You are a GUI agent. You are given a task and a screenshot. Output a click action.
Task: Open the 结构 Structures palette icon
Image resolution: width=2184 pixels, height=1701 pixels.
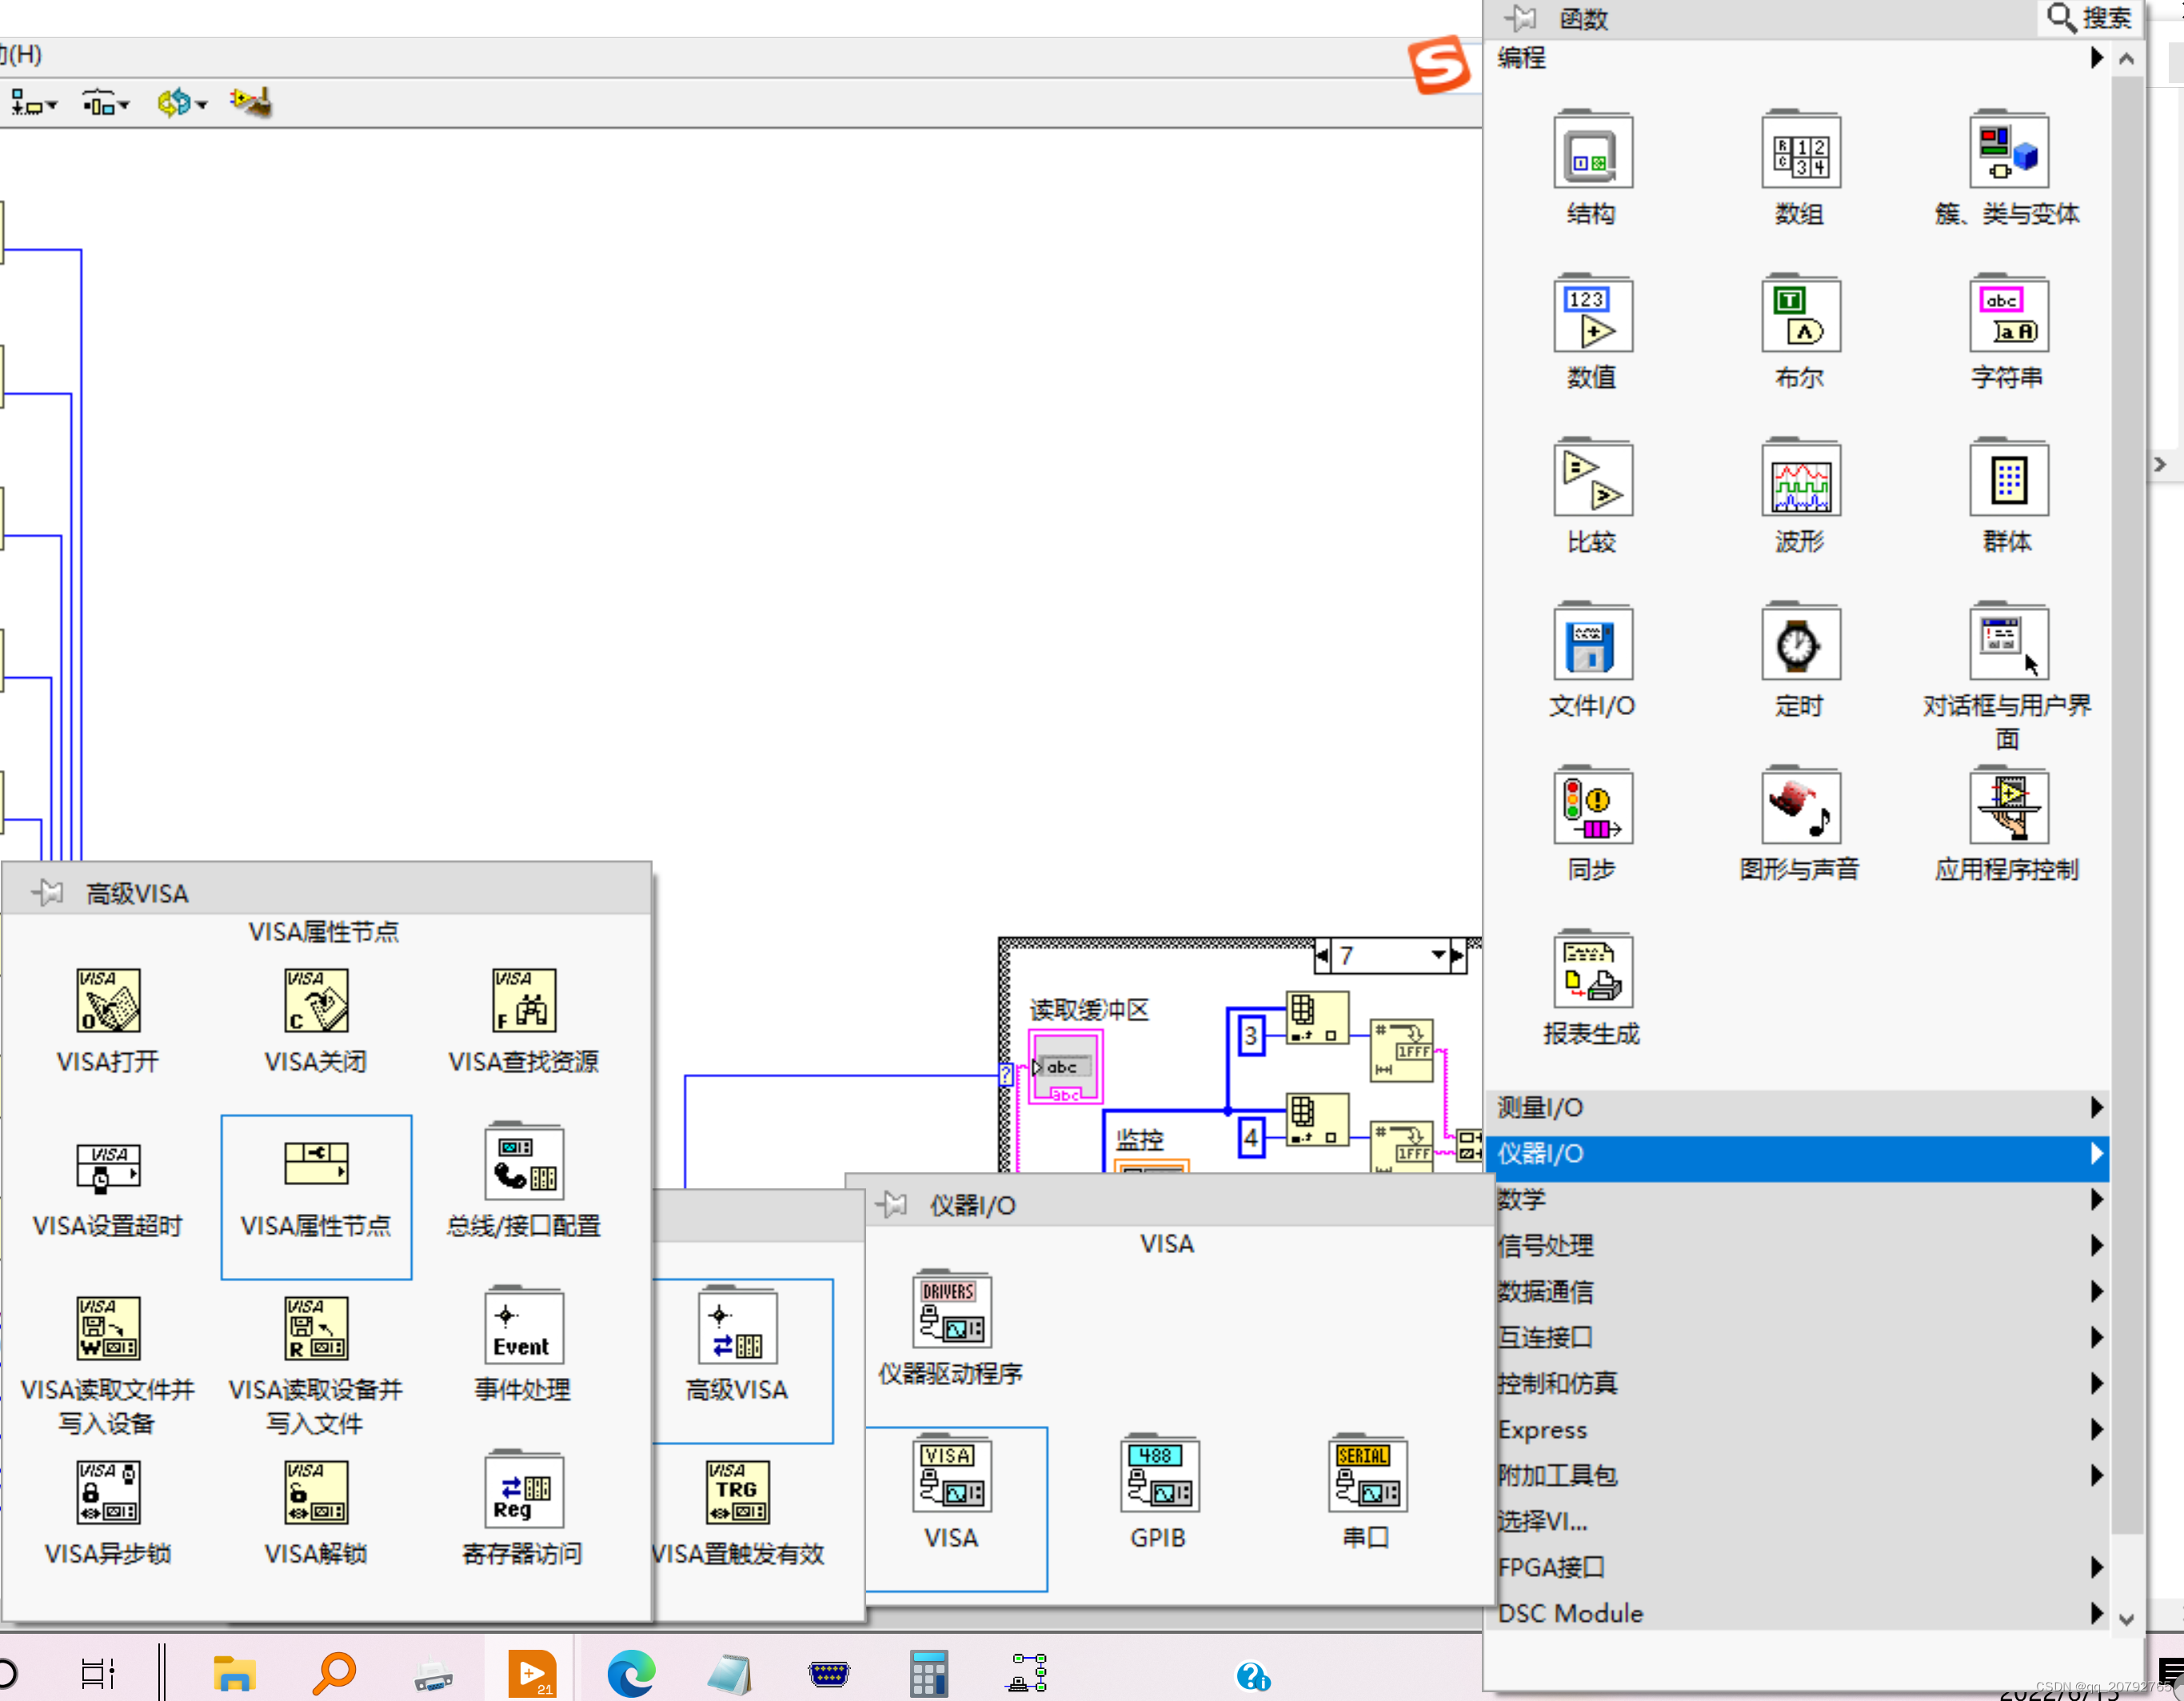[x=1592, y=152]
